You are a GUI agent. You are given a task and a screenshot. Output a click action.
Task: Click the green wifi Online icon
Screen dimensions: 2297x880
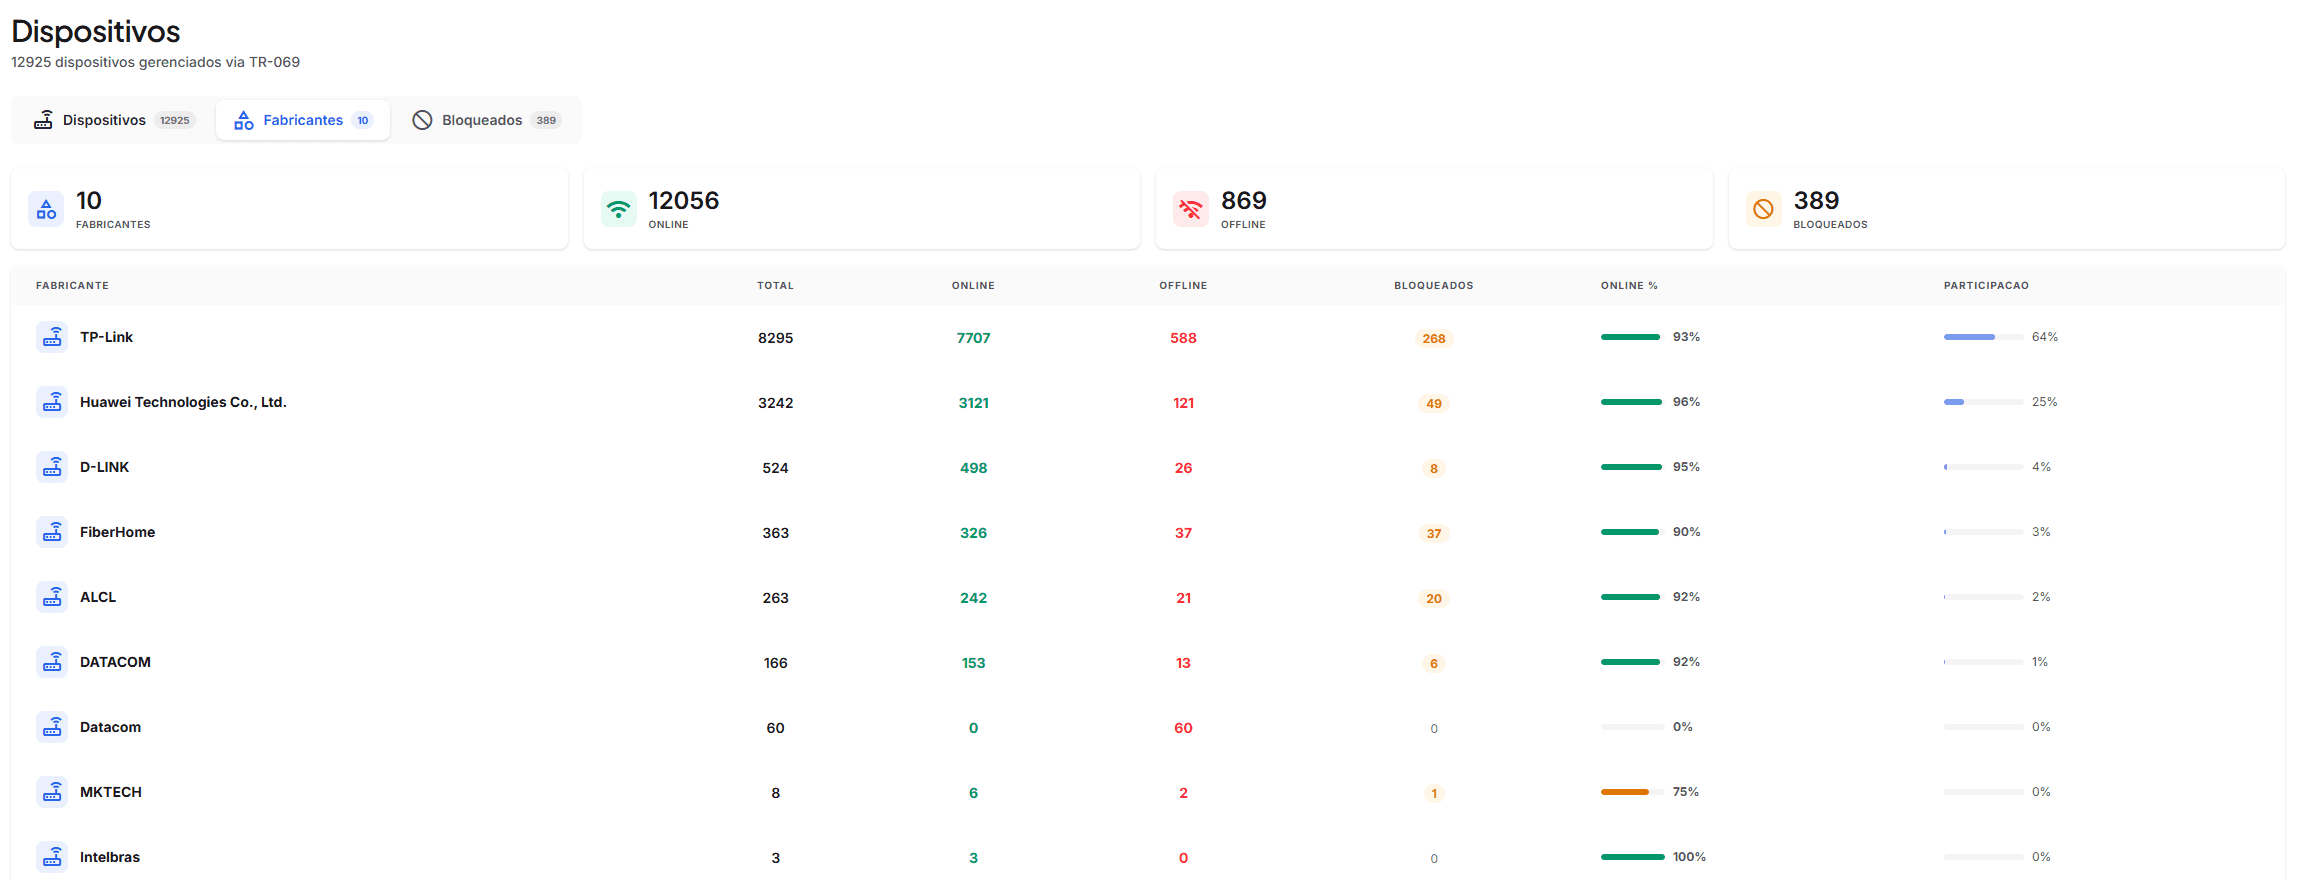pos(619,209)
